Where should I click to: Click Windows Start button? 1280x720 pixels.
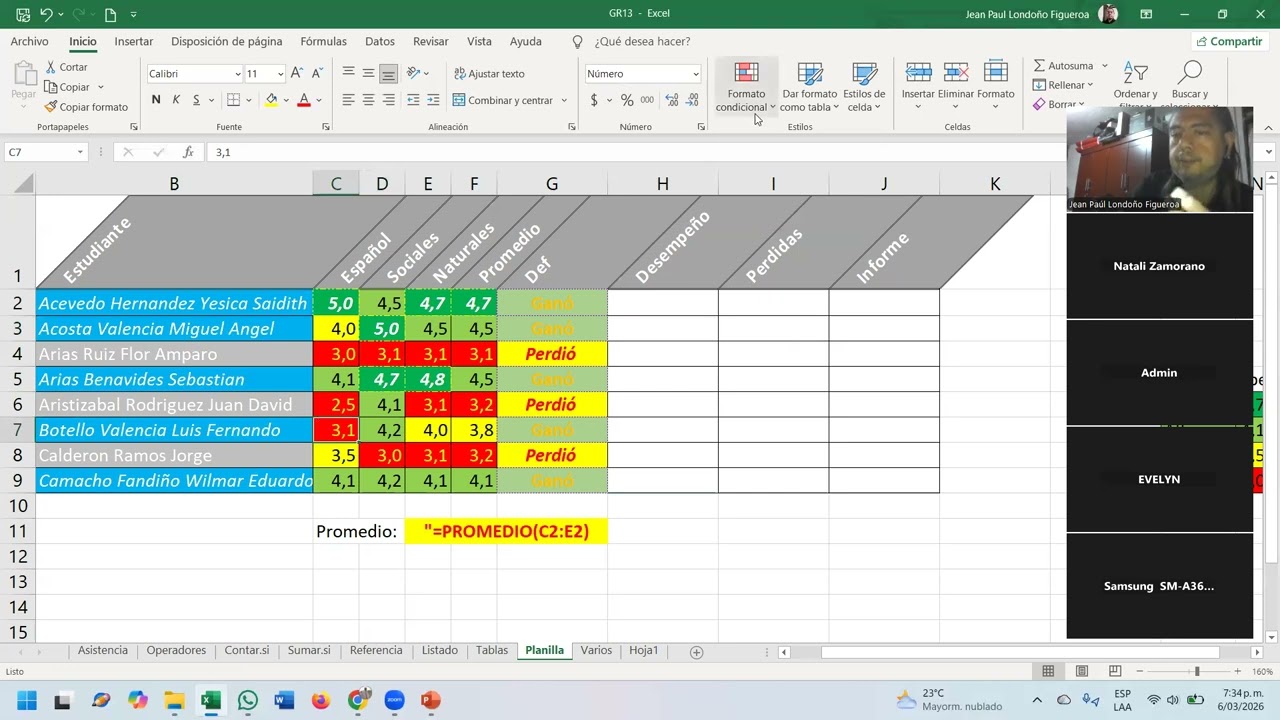tap(27, 700)
